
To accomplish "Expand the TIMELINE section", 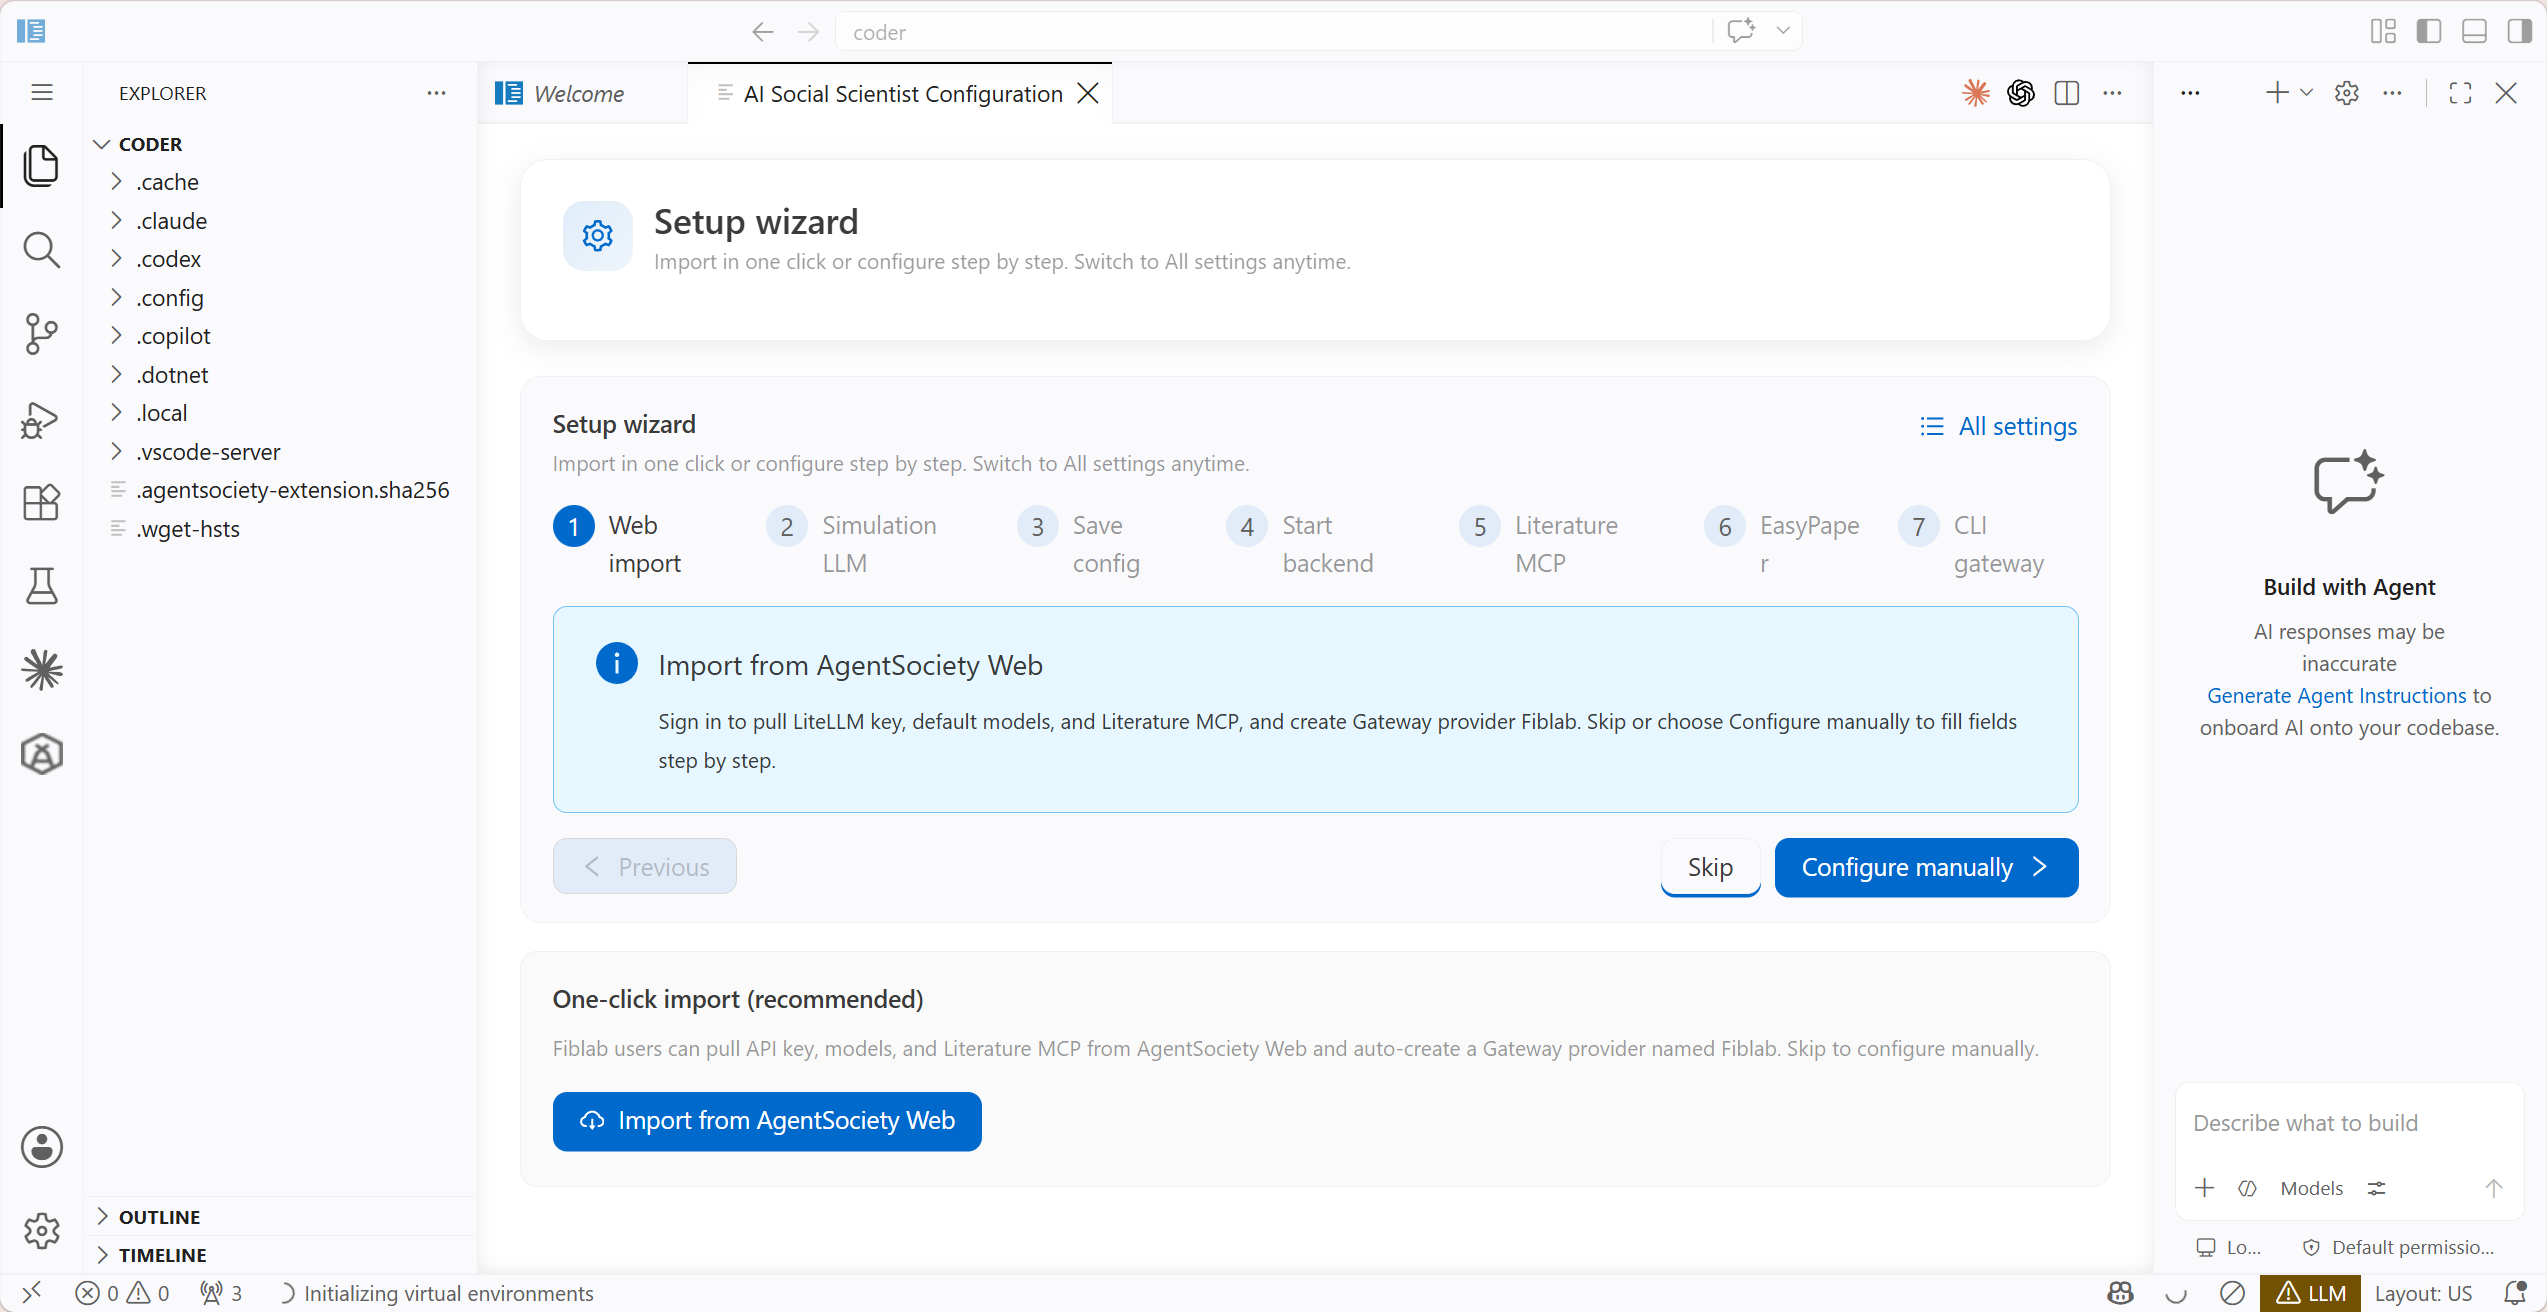I will pyautogui.click(x=280, y=1255).
